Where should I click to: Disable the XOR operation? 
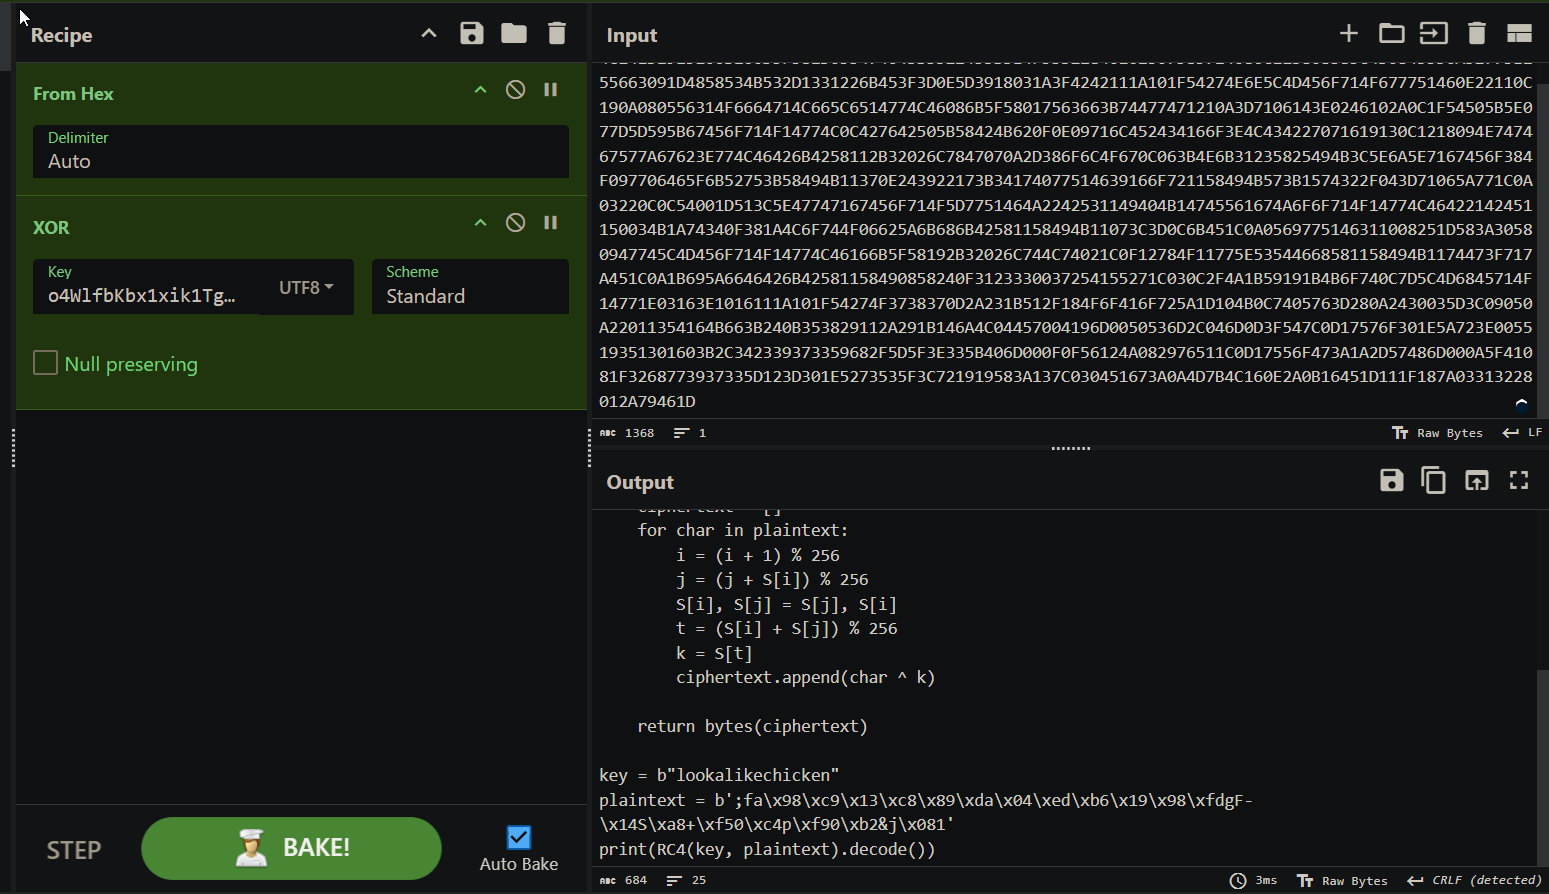[515, 223]
